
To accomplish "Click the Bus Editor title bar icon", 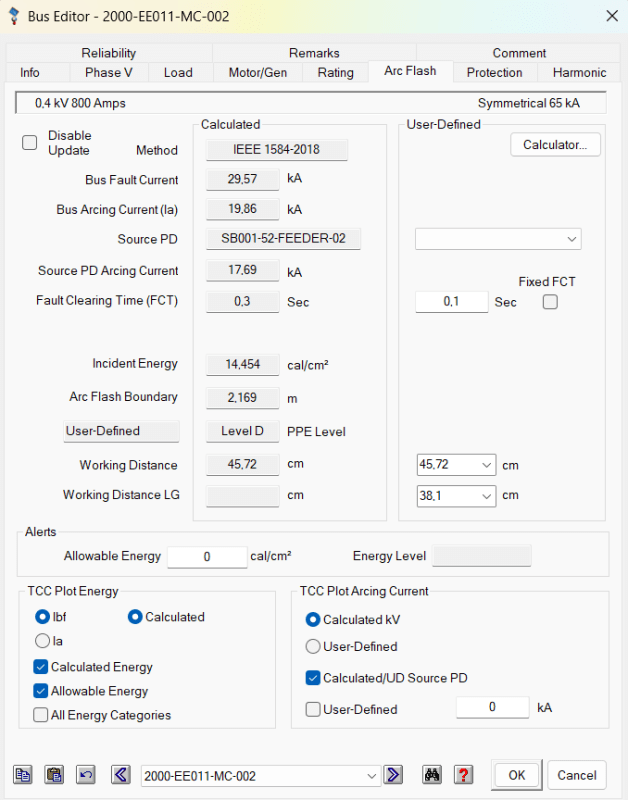I will 14,16.
